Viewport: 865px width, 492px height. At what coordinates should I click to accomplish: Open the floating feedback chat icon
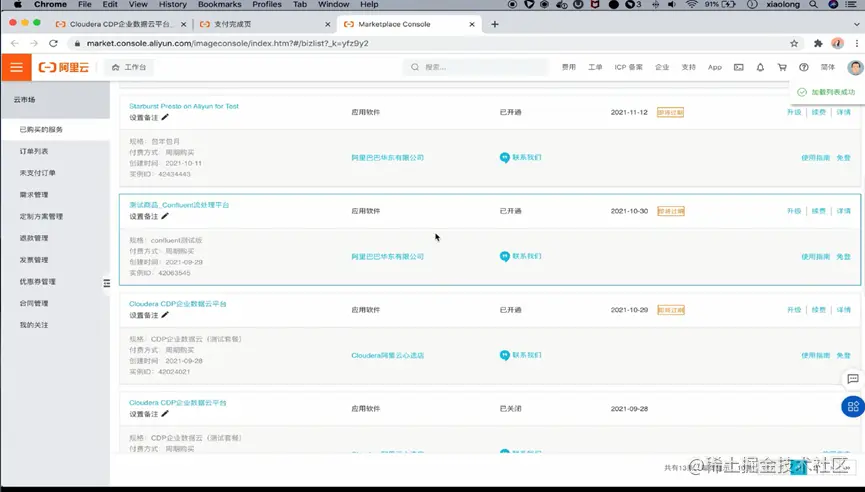[x=853, y=379]
